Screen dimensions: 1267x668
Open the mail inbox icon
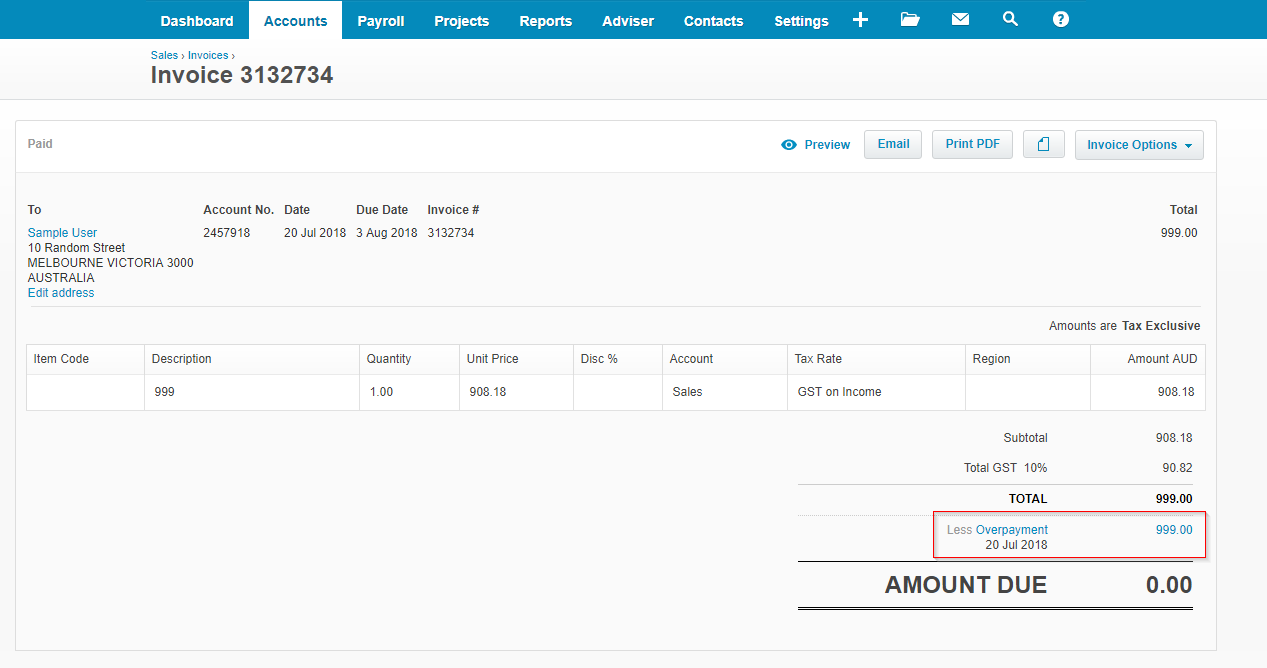[960, 20]
